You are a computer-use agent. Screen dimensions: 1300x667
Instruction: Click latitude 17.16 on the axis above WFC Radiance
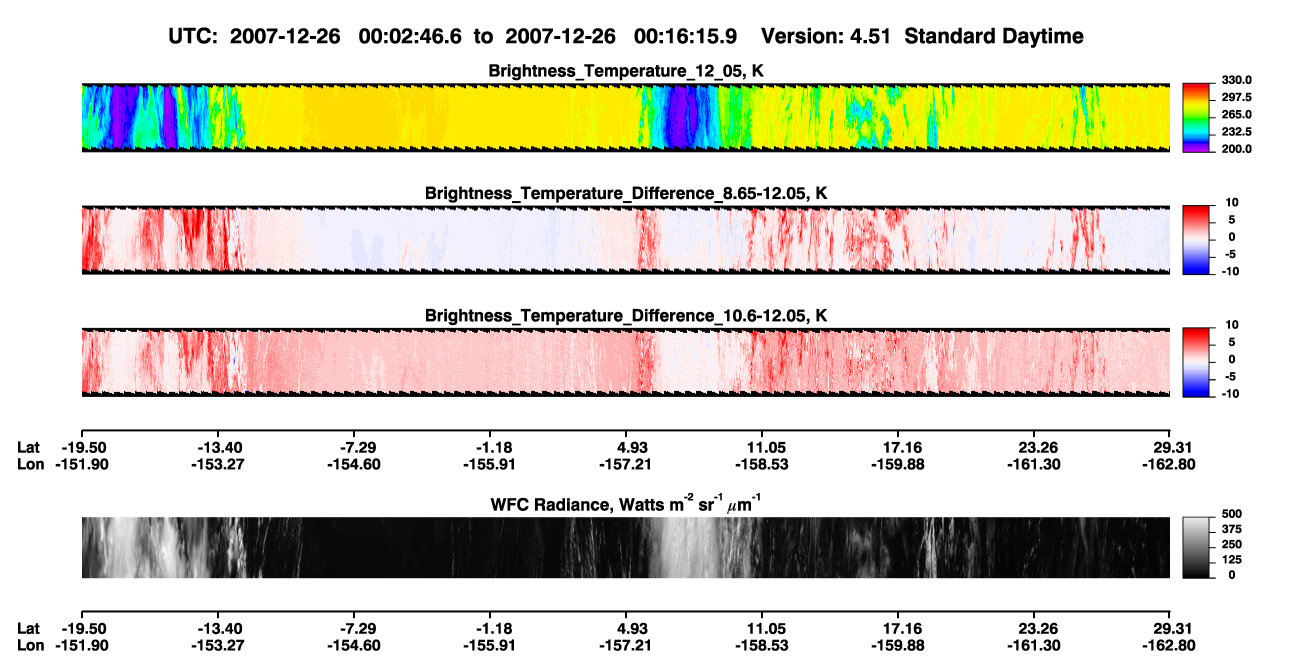(x=898, y=447)
